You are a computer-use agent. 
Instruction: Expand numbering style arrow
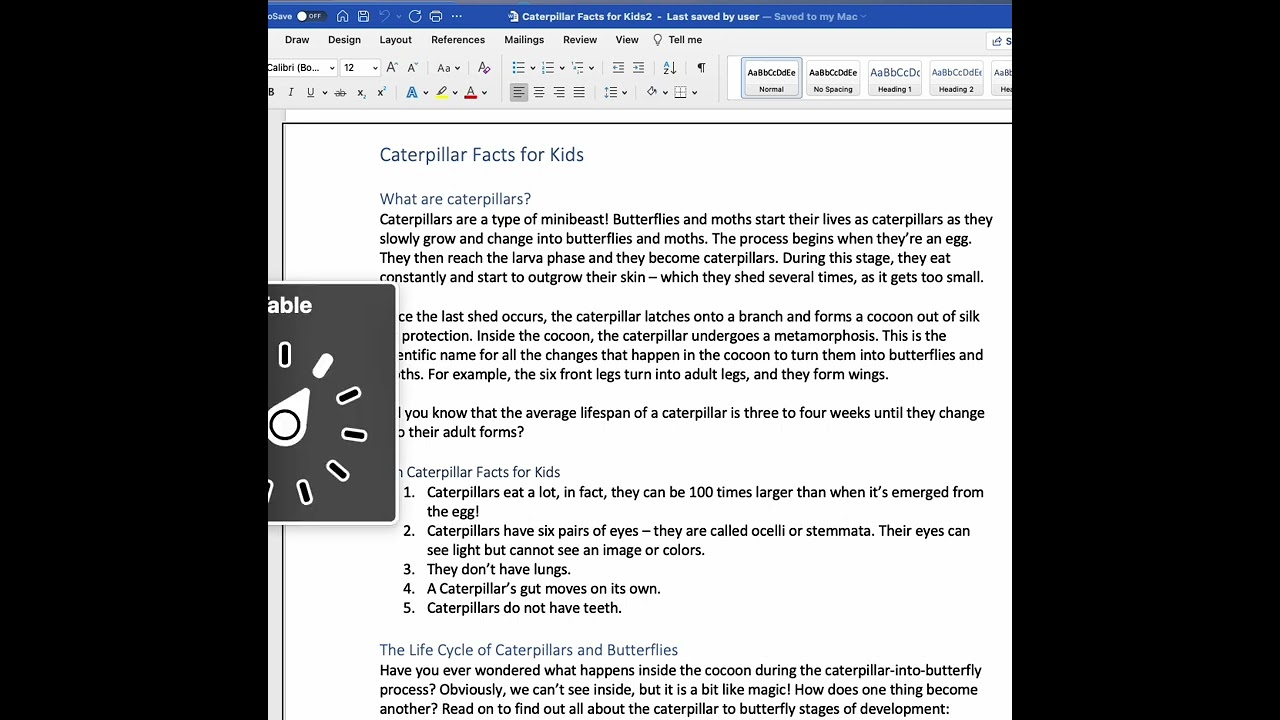pyautogui.click(x=561, y=68)
